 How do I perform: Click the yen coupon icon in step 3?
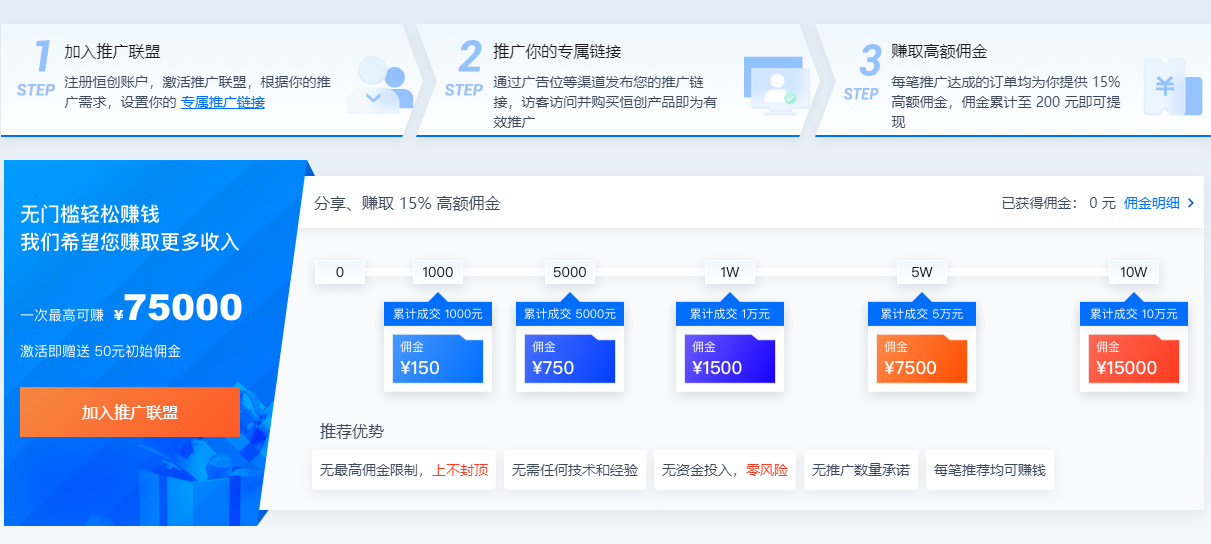tap(1173, 86)
